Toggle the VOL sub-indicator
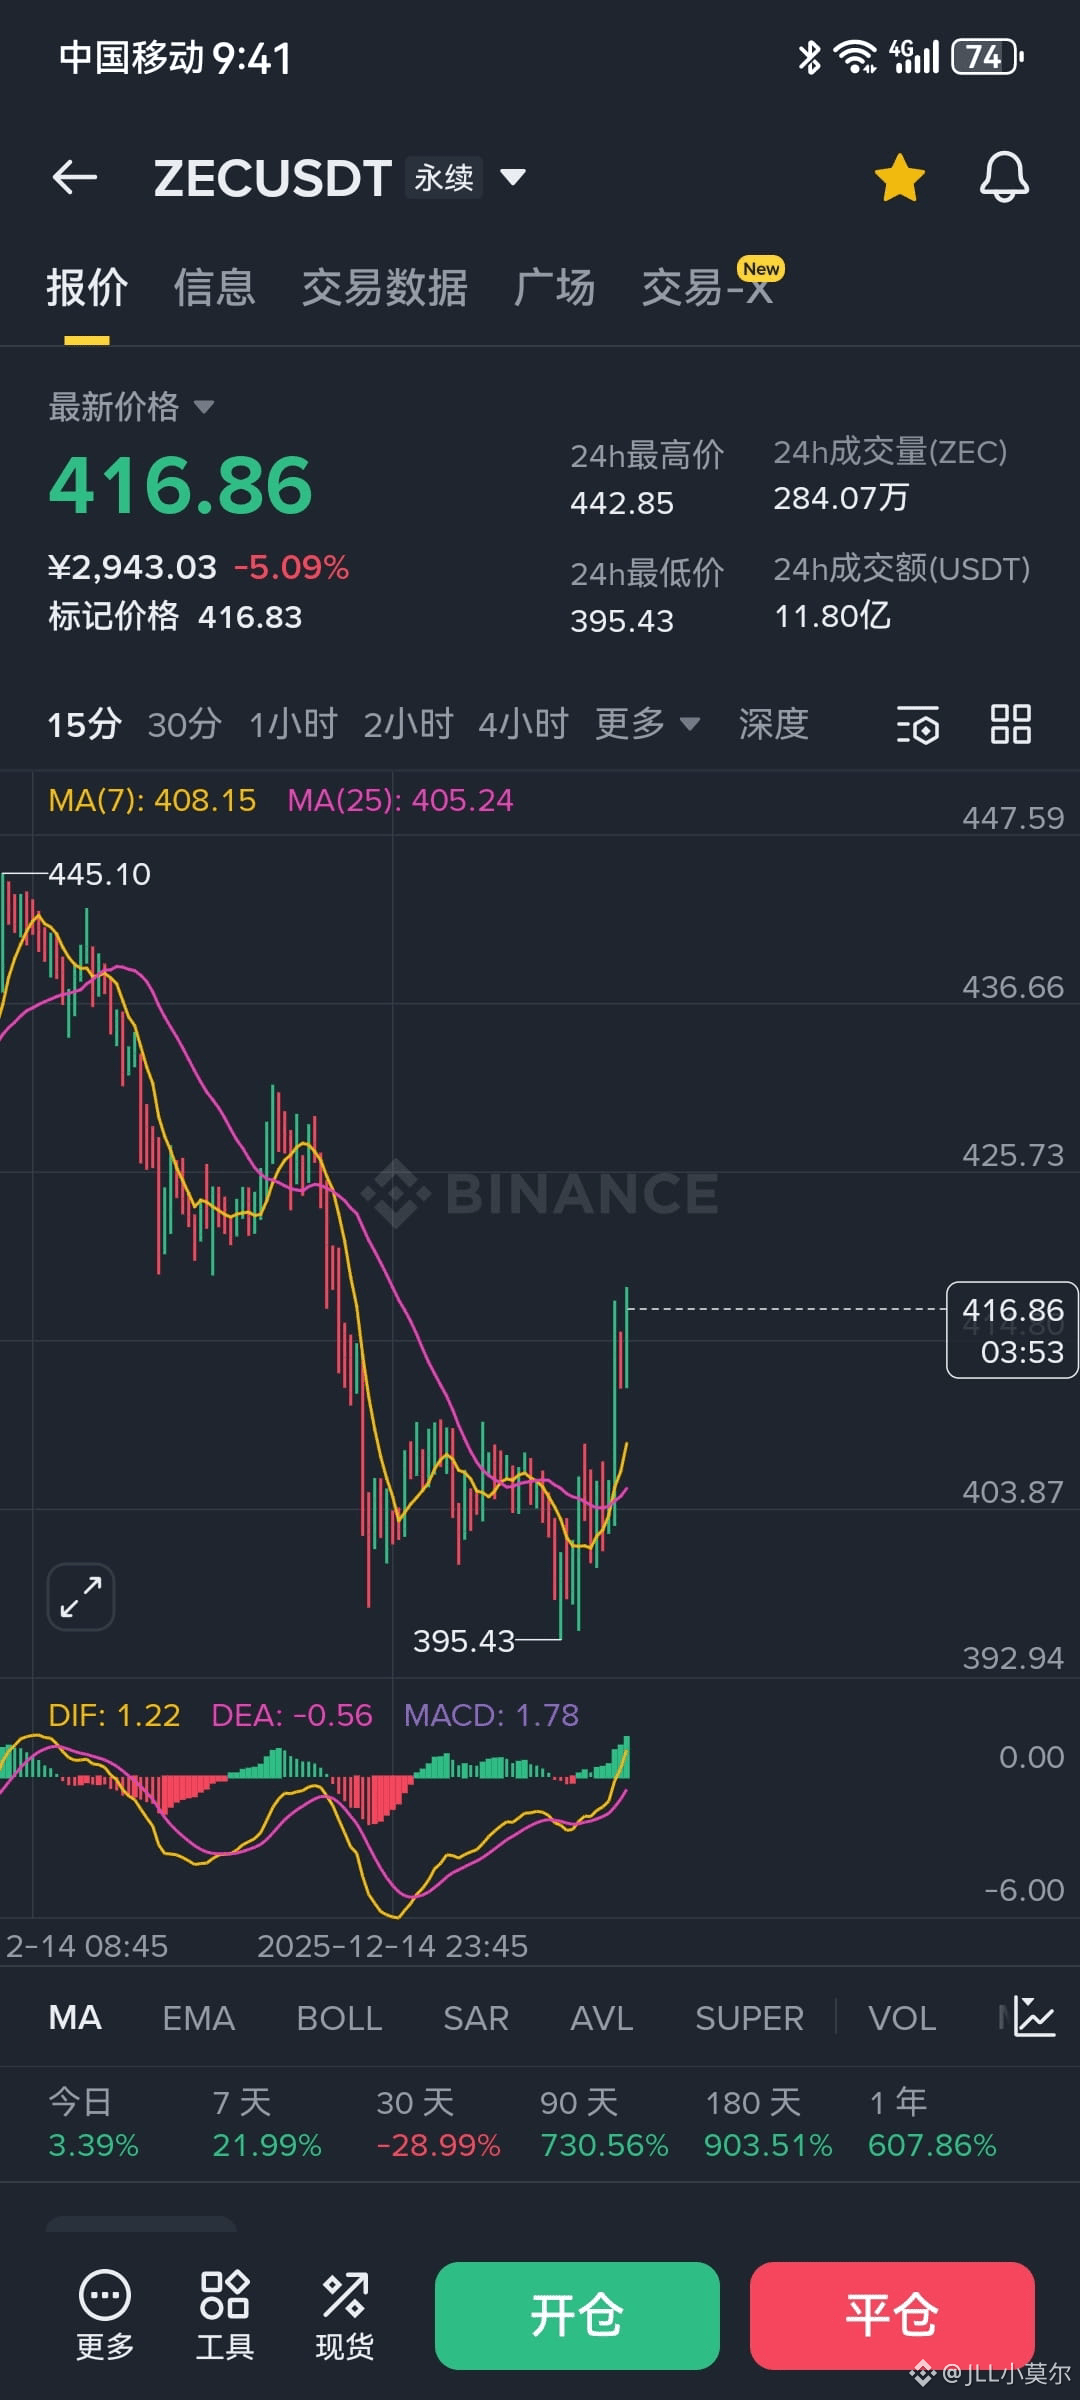Screen dimensions: 1080x2400 [902, 2018]
